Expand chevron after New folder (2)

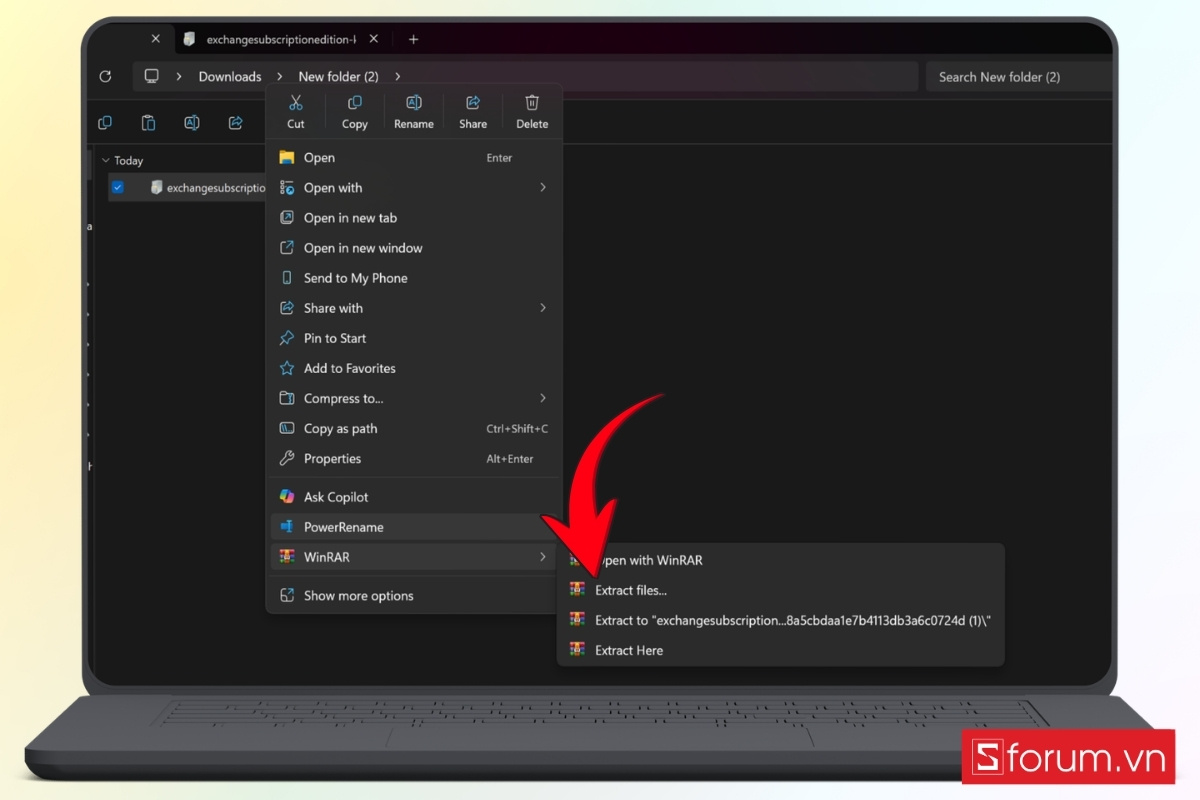pyautogui.click(x=398, y=76)
